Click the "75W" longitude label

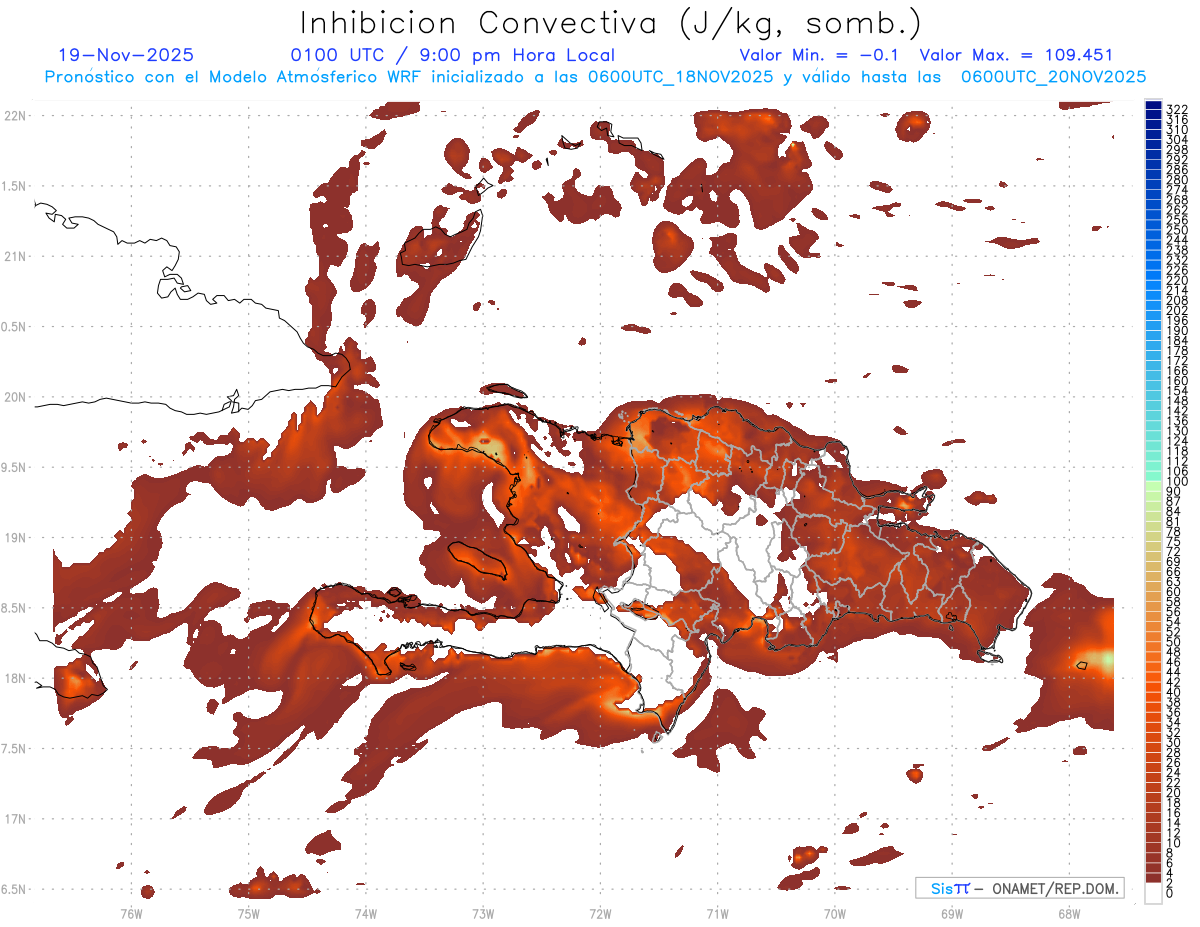[x=248, y=913]
